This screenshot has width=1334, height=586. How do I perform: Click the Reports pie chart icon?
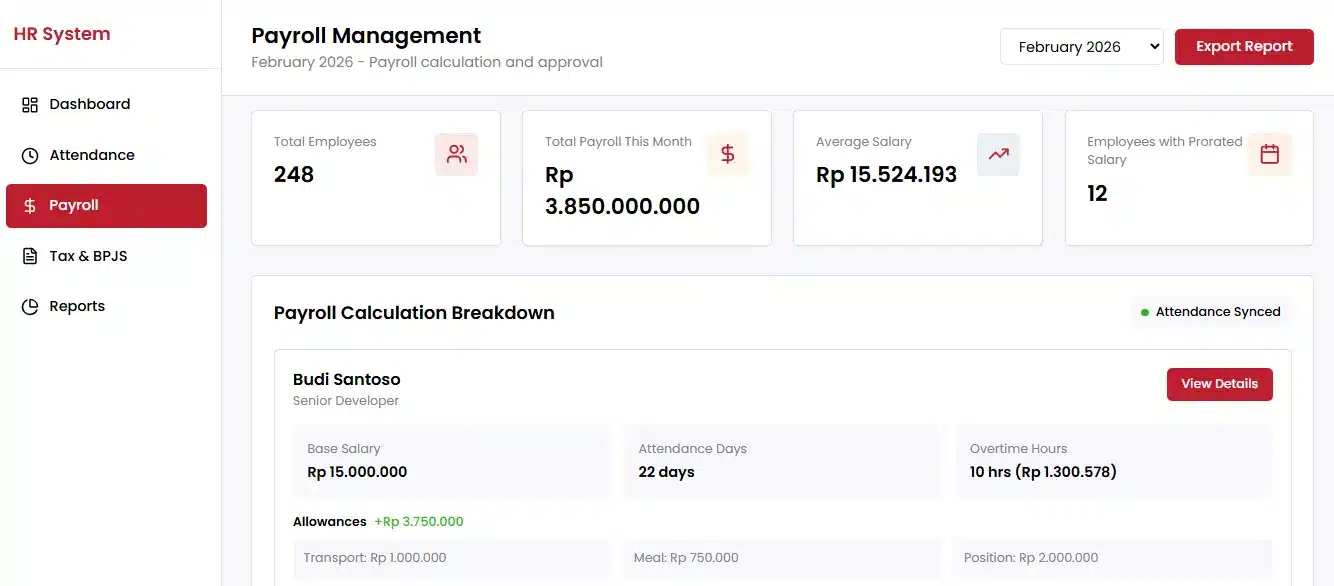30,307
